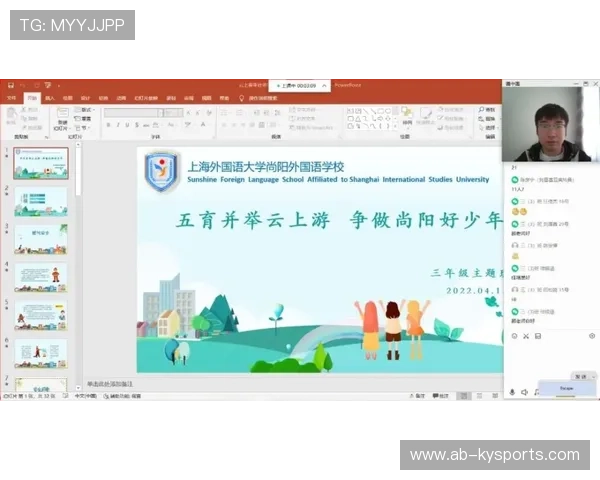600x480 pixels.
Task: Click the 发送 (Send) button in chat
Action: coord(580,377)
